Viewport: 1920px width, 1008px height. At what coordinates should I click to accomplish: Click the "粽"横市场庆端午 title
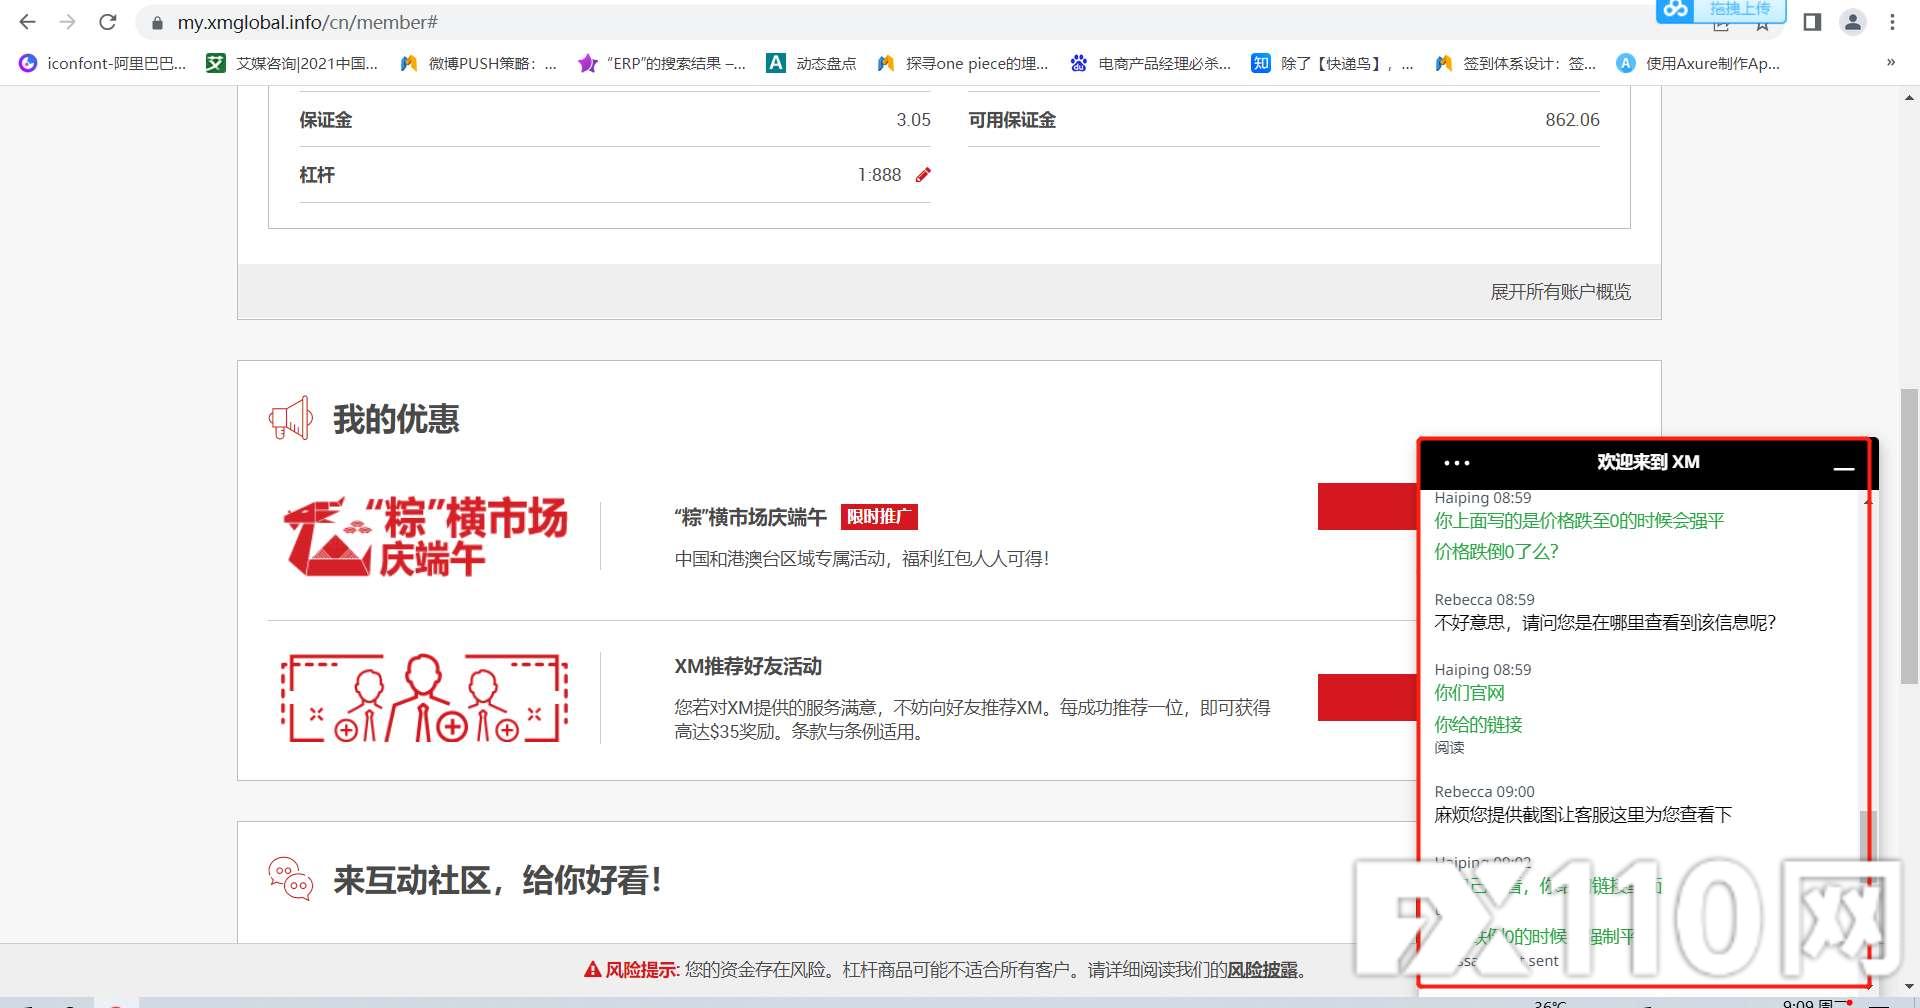(x=750, y=517)
